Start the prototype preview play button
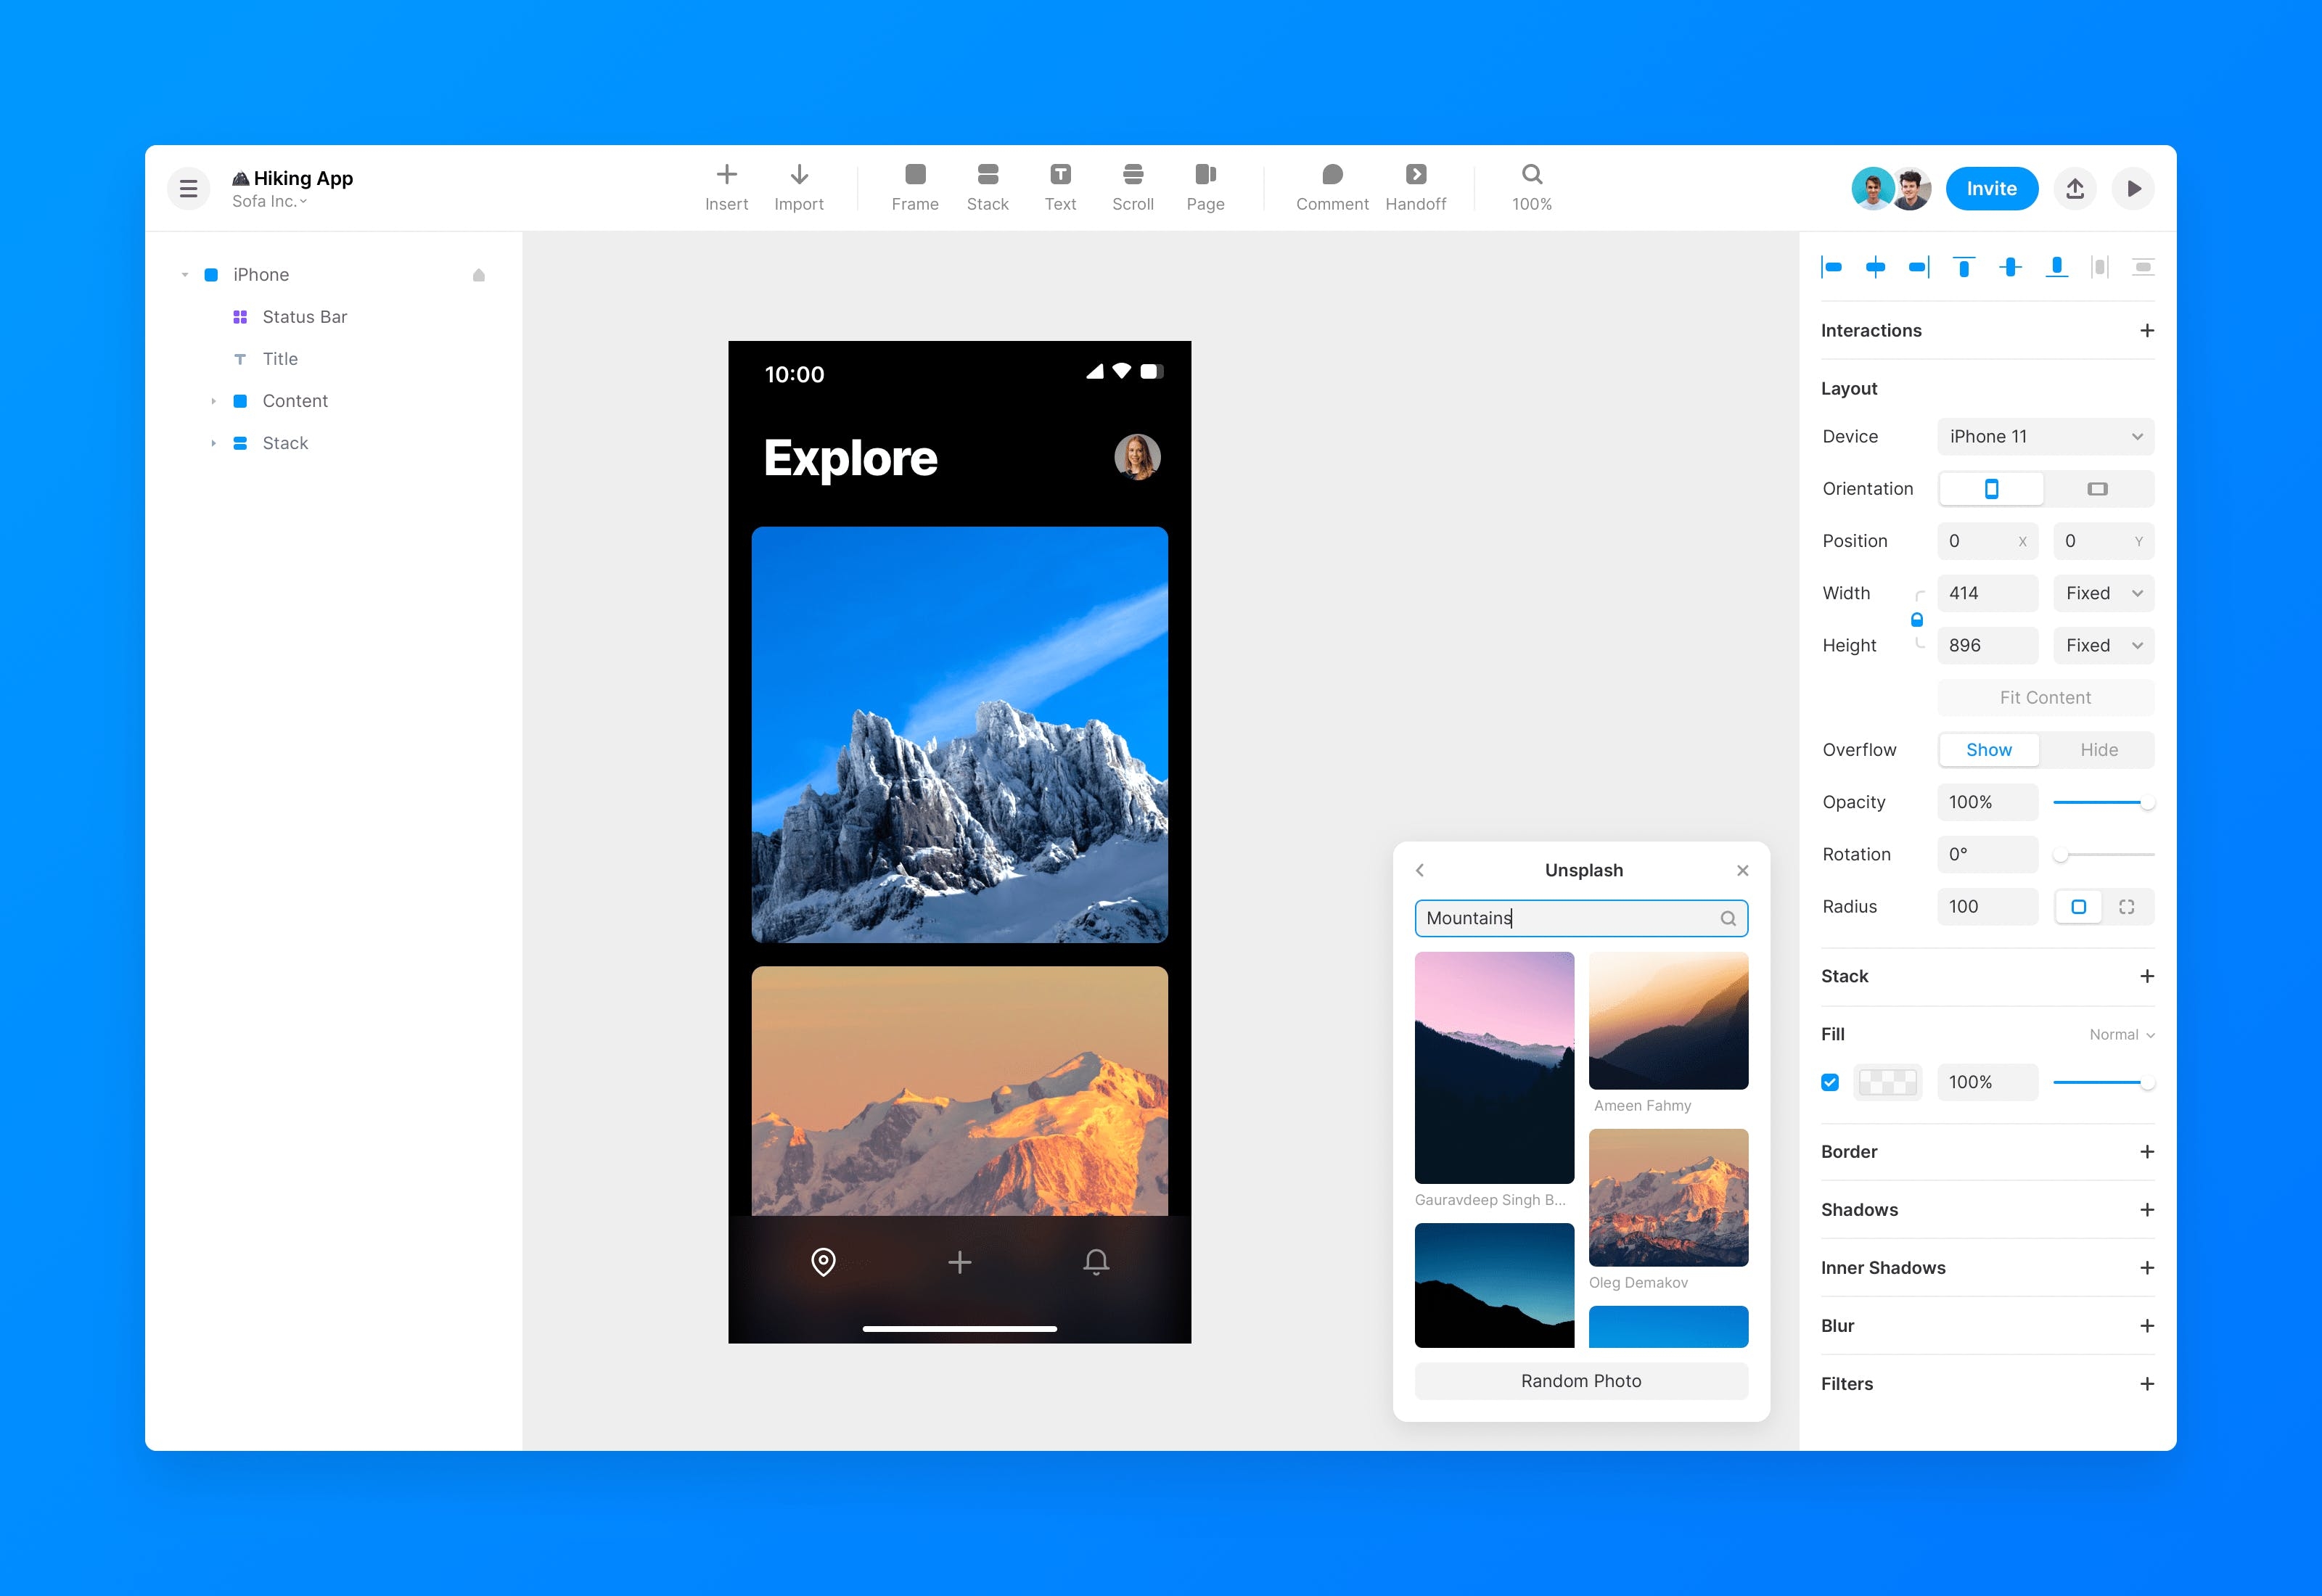Image resolution: width=2322 pixels, height=1596 pixels. pyautogui.click(x=2133, y=188)
